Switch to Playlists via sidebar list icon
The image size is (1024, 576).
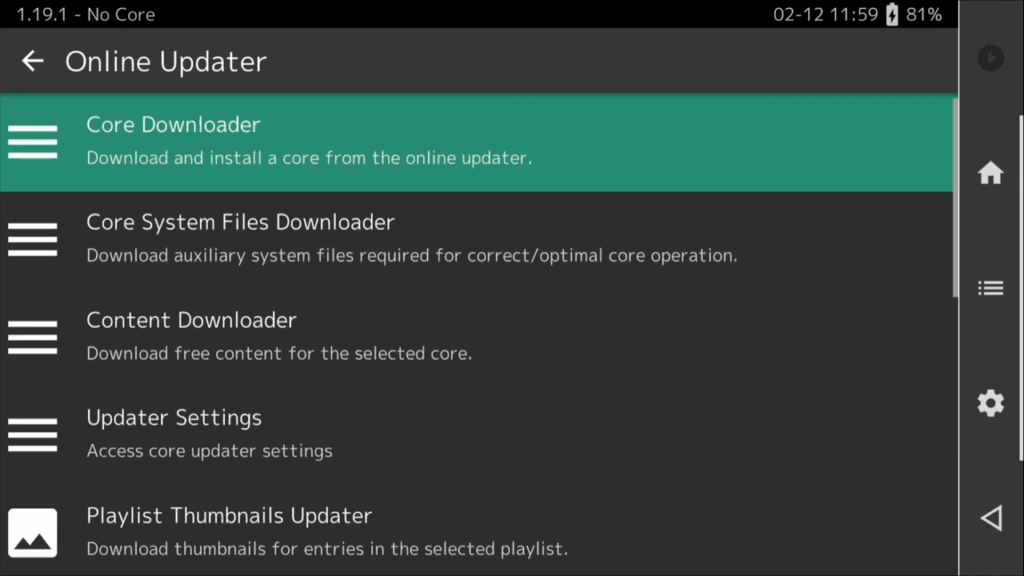(x=990, y=288)
